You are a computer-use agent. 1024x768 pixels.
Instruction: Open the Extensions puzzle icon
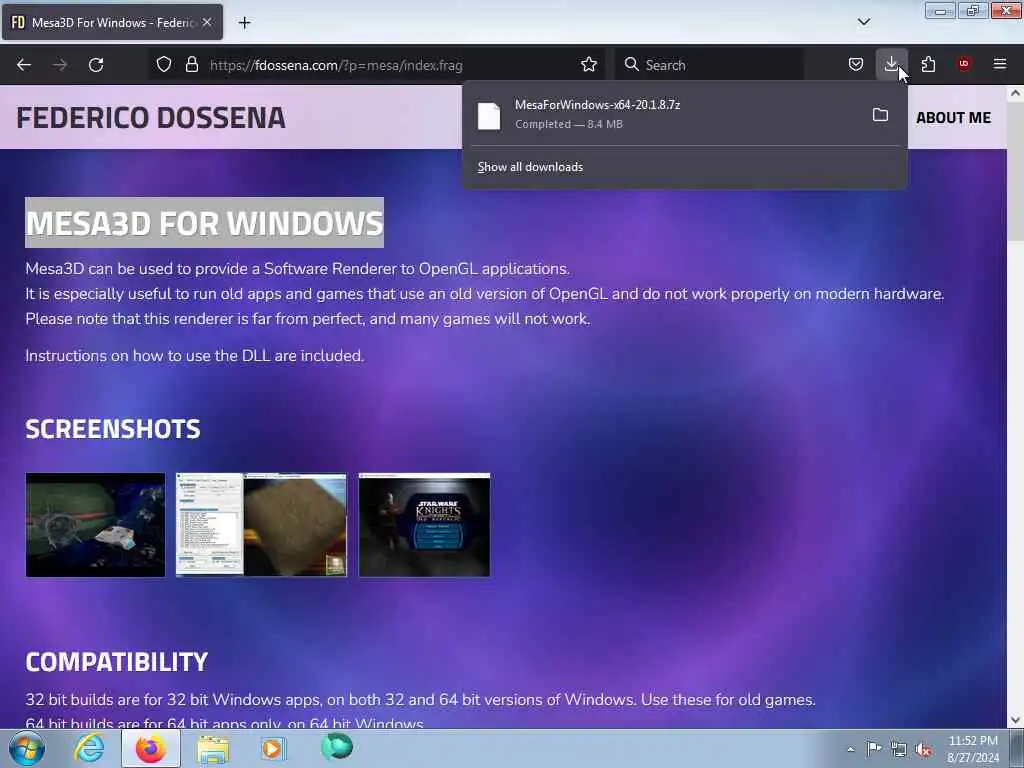pyautogui.click(x=928, y=64)
